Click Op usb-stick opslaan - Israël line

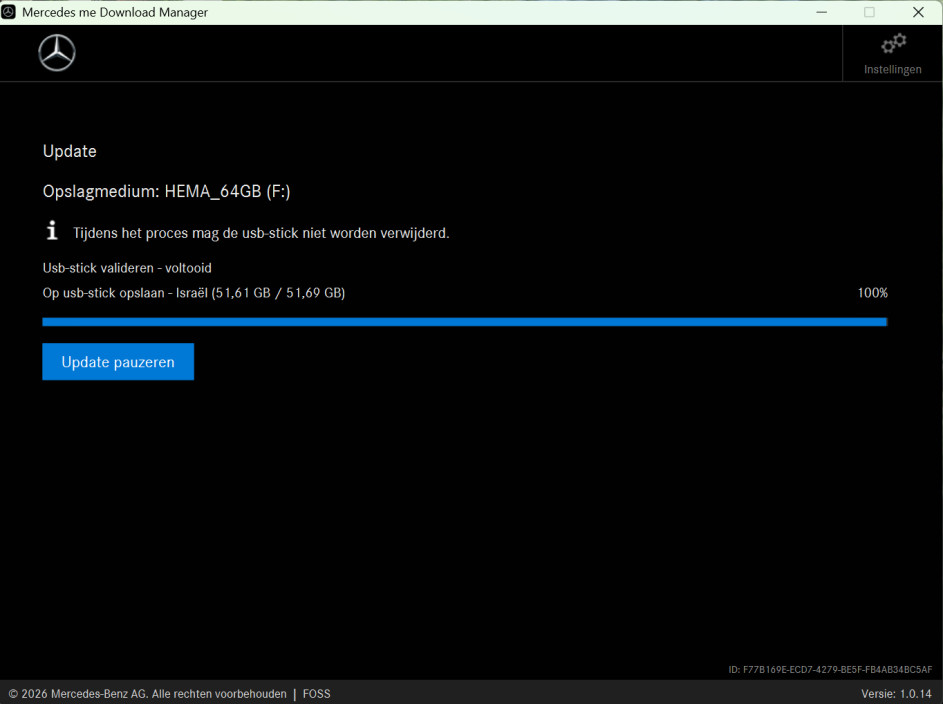tap(194, 293)
